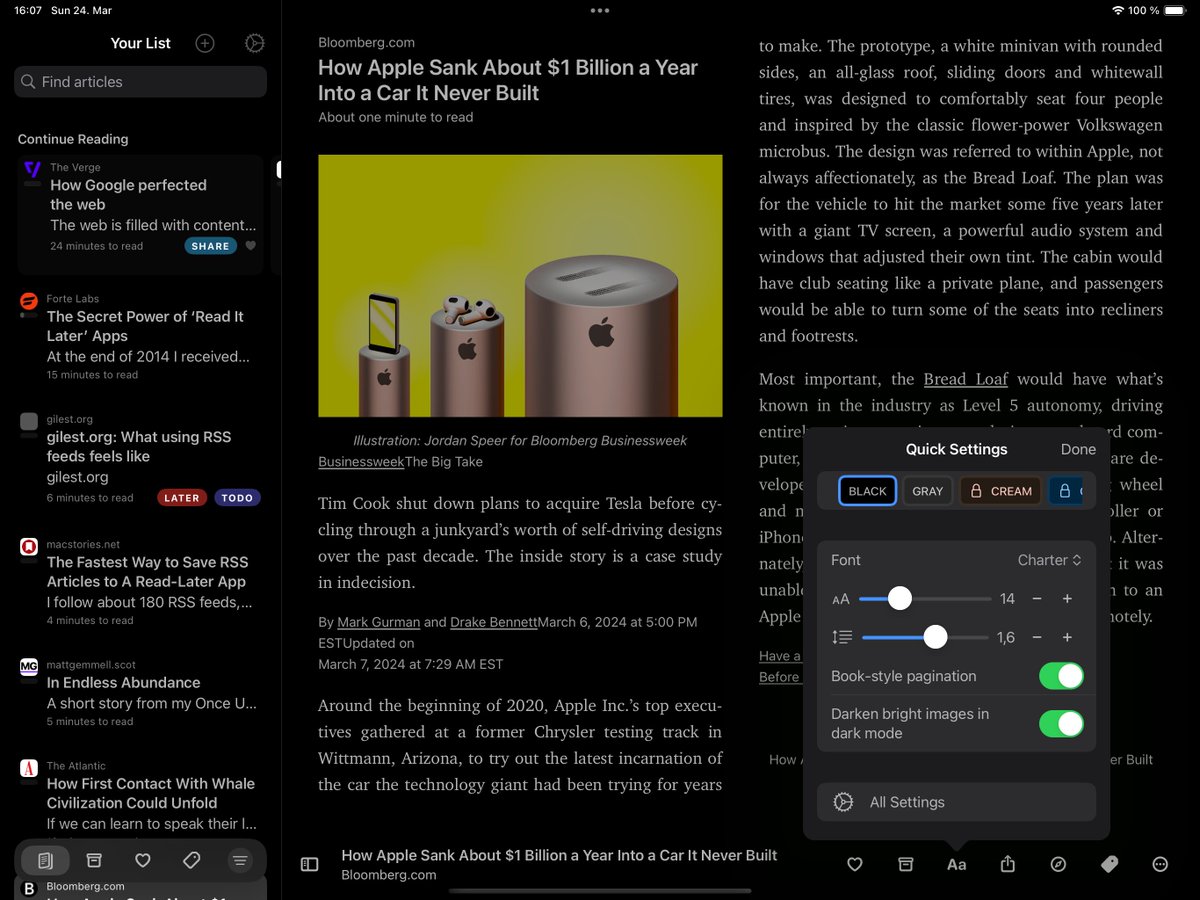Open more options ellipsis icon
Image resolution: width=1200 pixels, height=900 pixels.
[x=1160, y=864]
